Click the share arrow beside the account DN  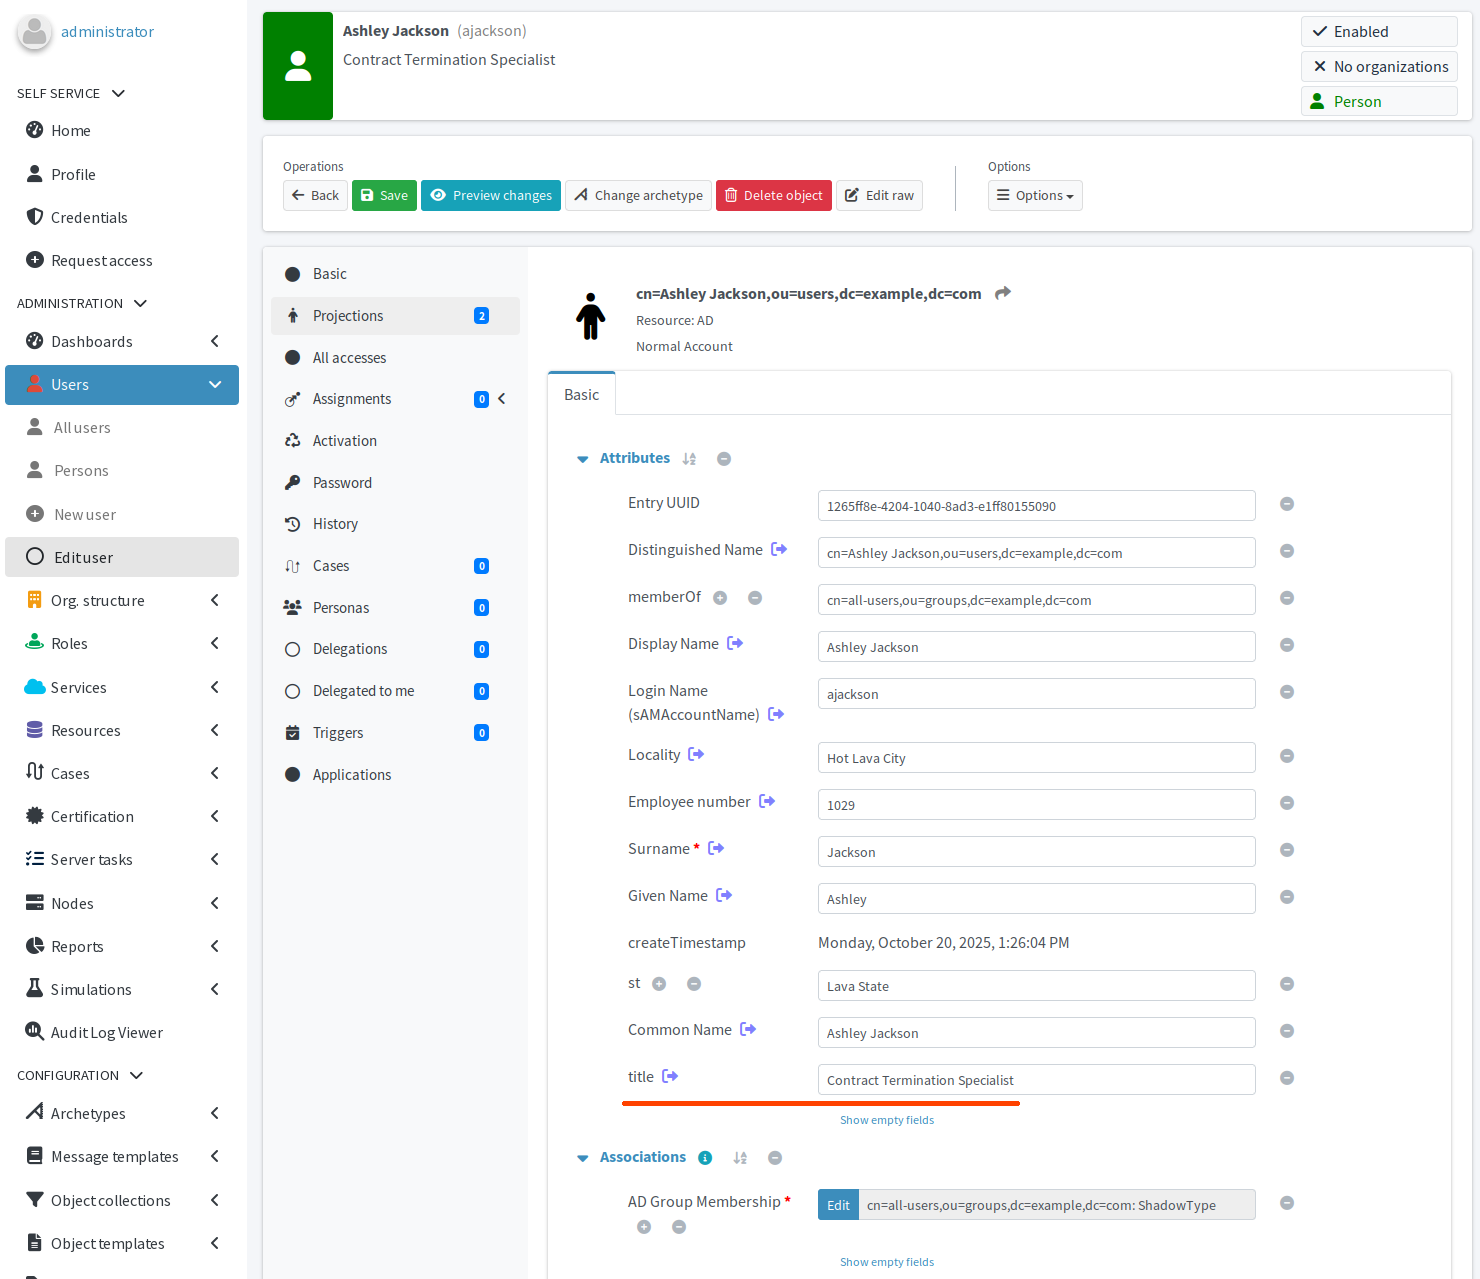click(1003, 293)
